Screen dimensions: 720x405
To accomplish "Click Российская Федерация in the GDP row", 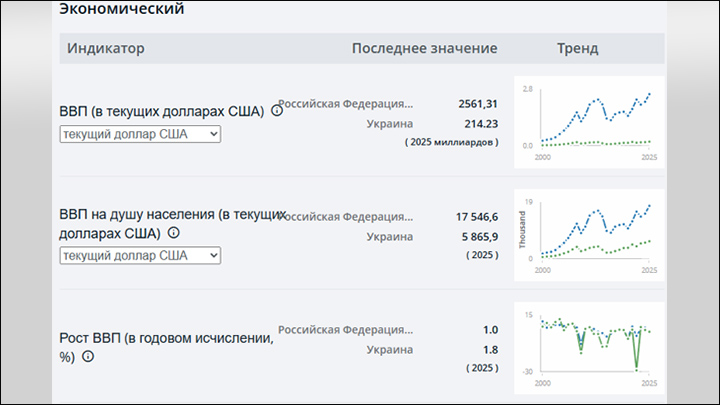I will pos(346,104).
